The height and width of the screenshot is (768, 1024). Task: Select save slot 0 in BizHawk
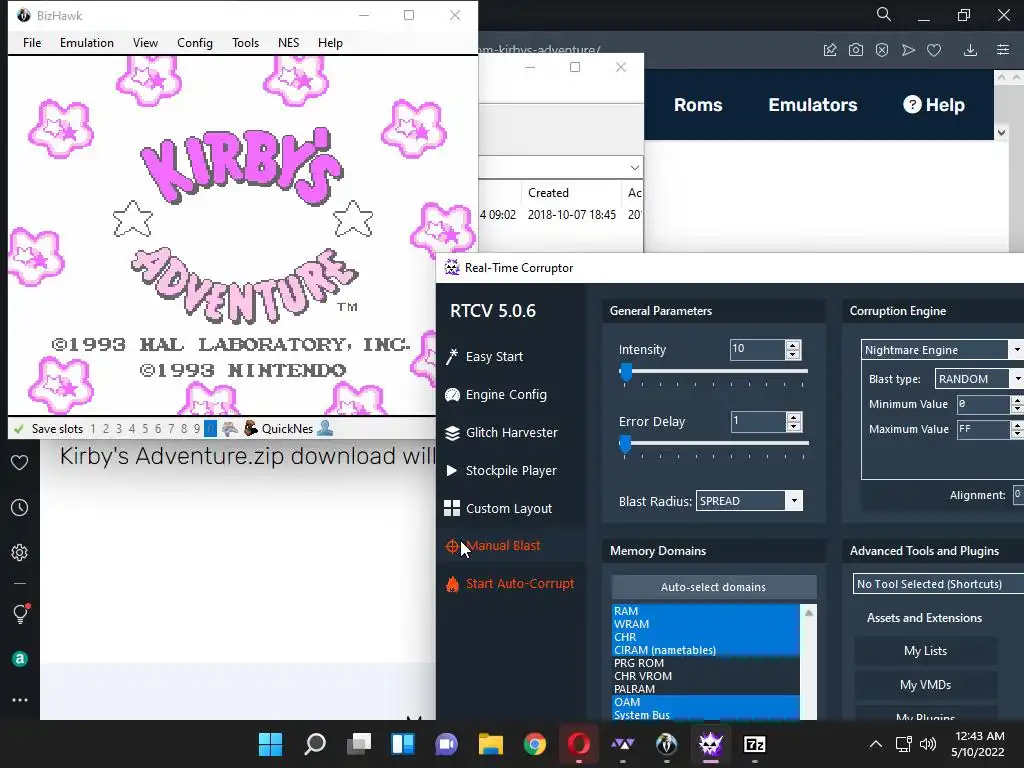210,429
